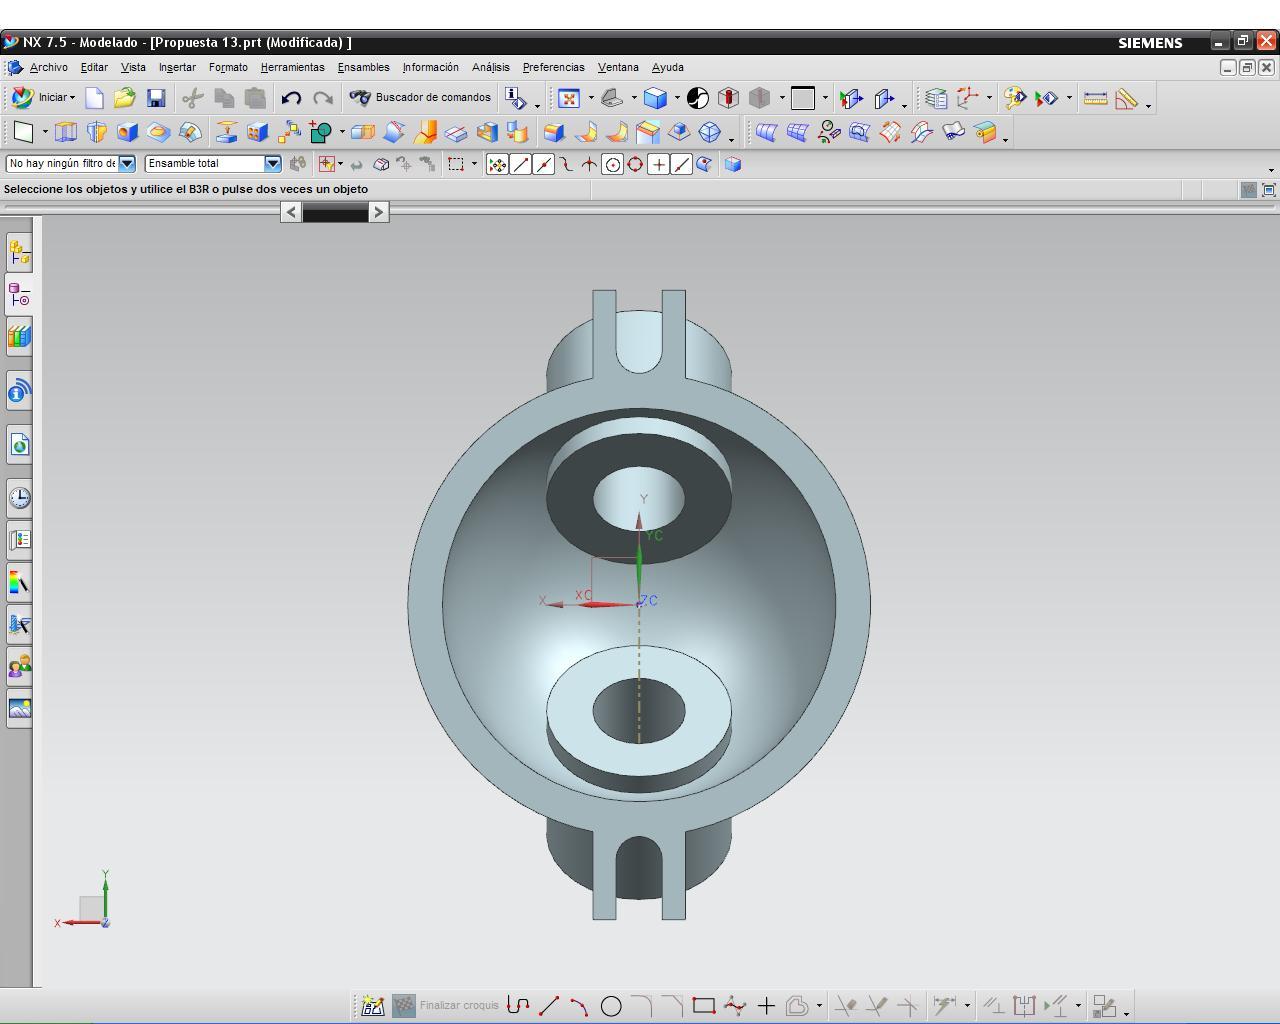Open the Ayuda menu

pyautogui.click(x=668, y=67)
